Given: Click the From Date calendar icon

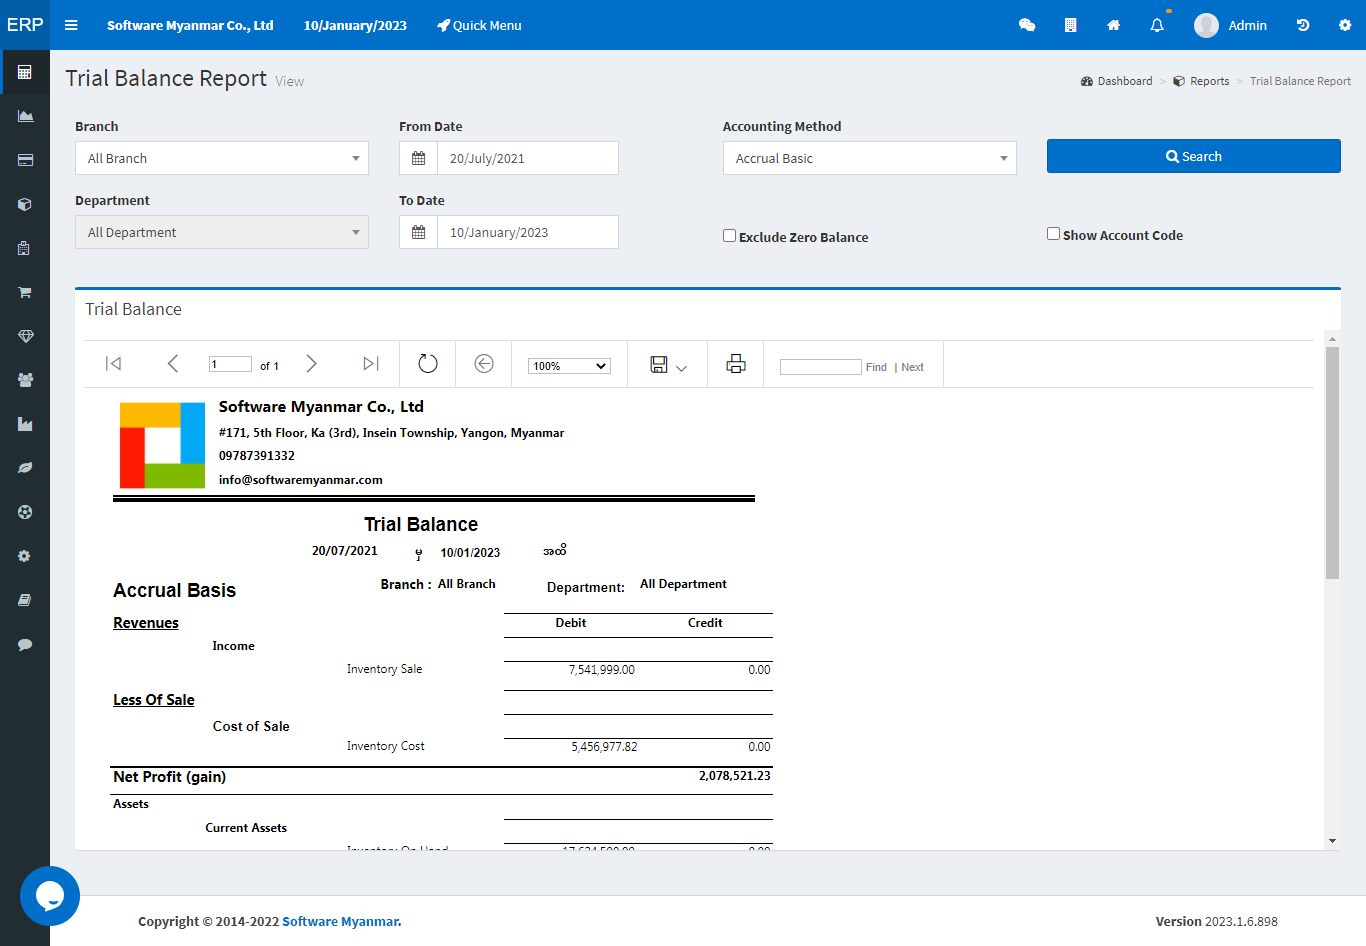Looking at the screenshot, I should [x=419, y=158].
